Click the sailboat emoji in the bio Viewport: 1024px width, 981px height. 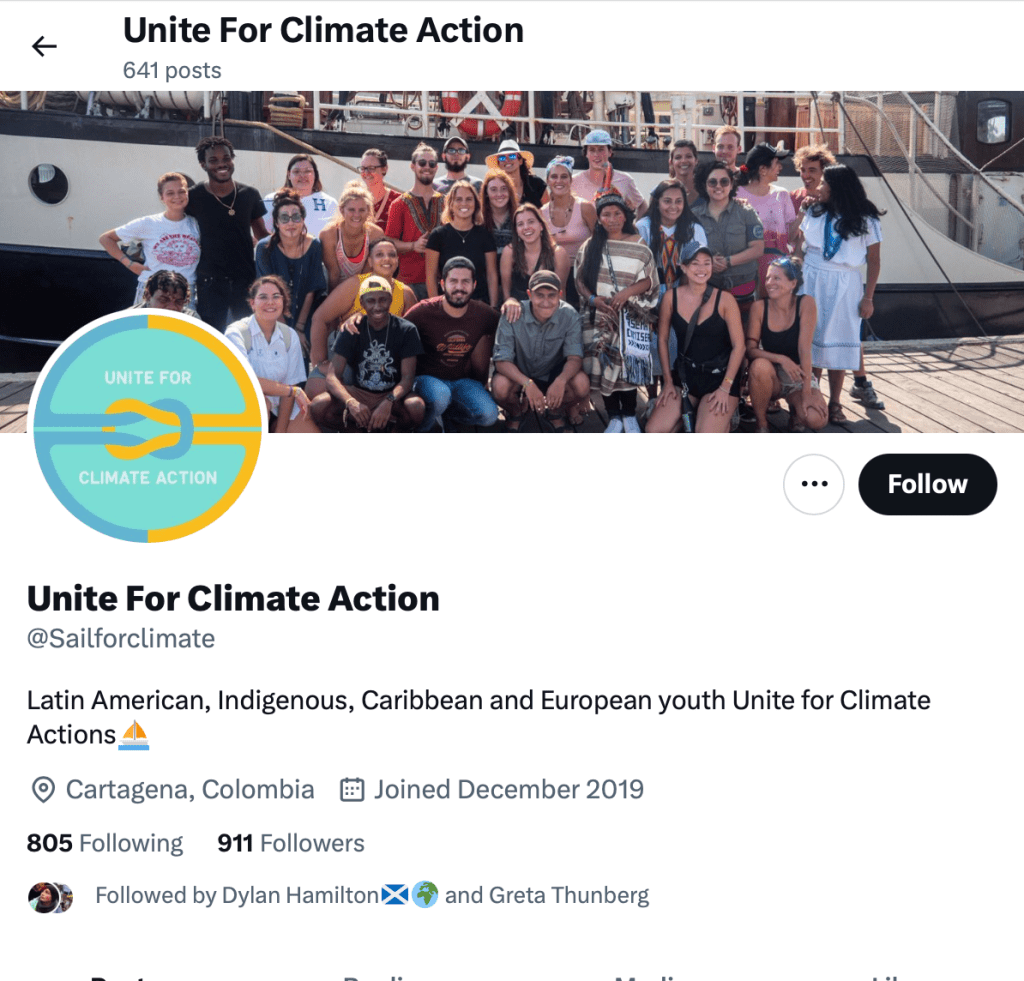pos(134,736)
